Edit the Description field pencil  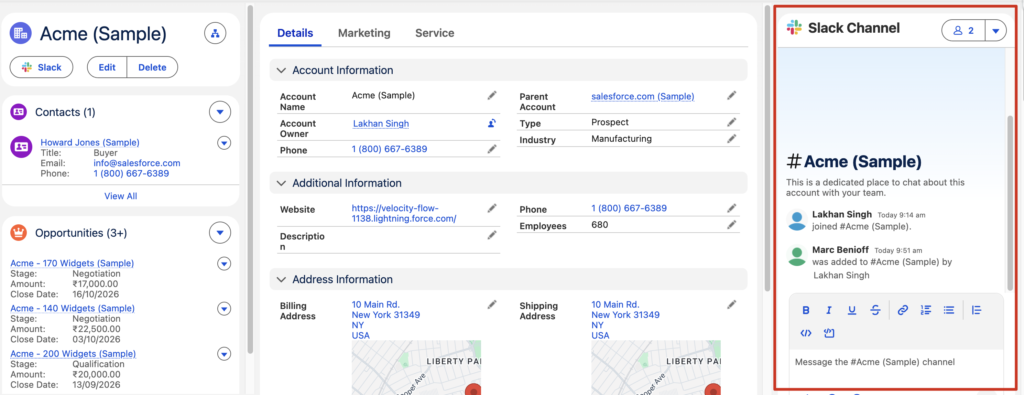point(492,235)
